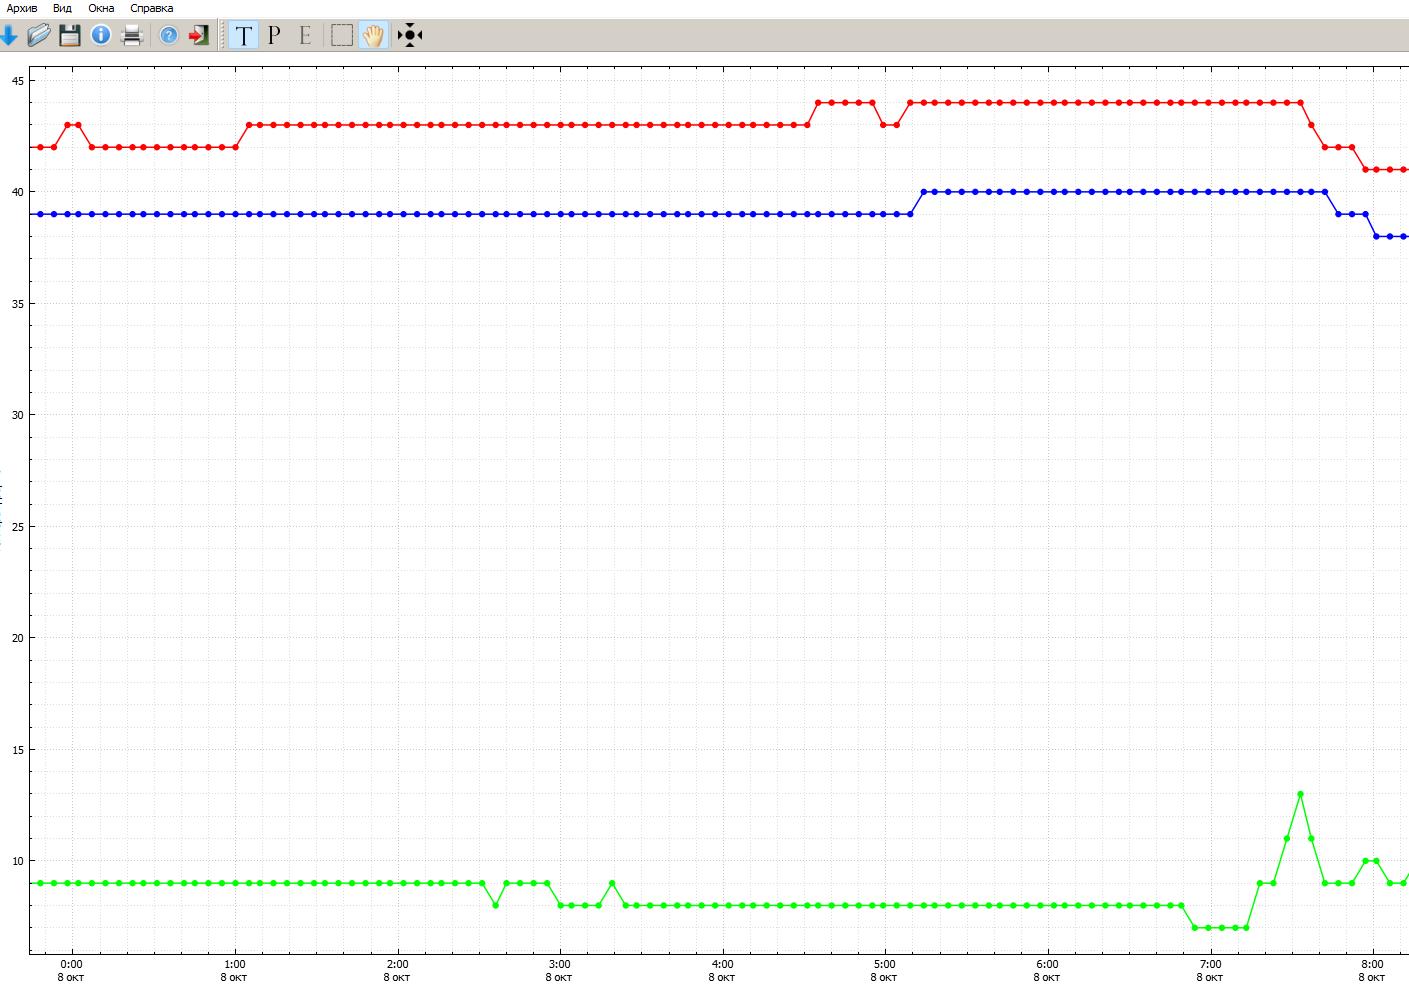Open the Окна menu

(x=101, y=8)
